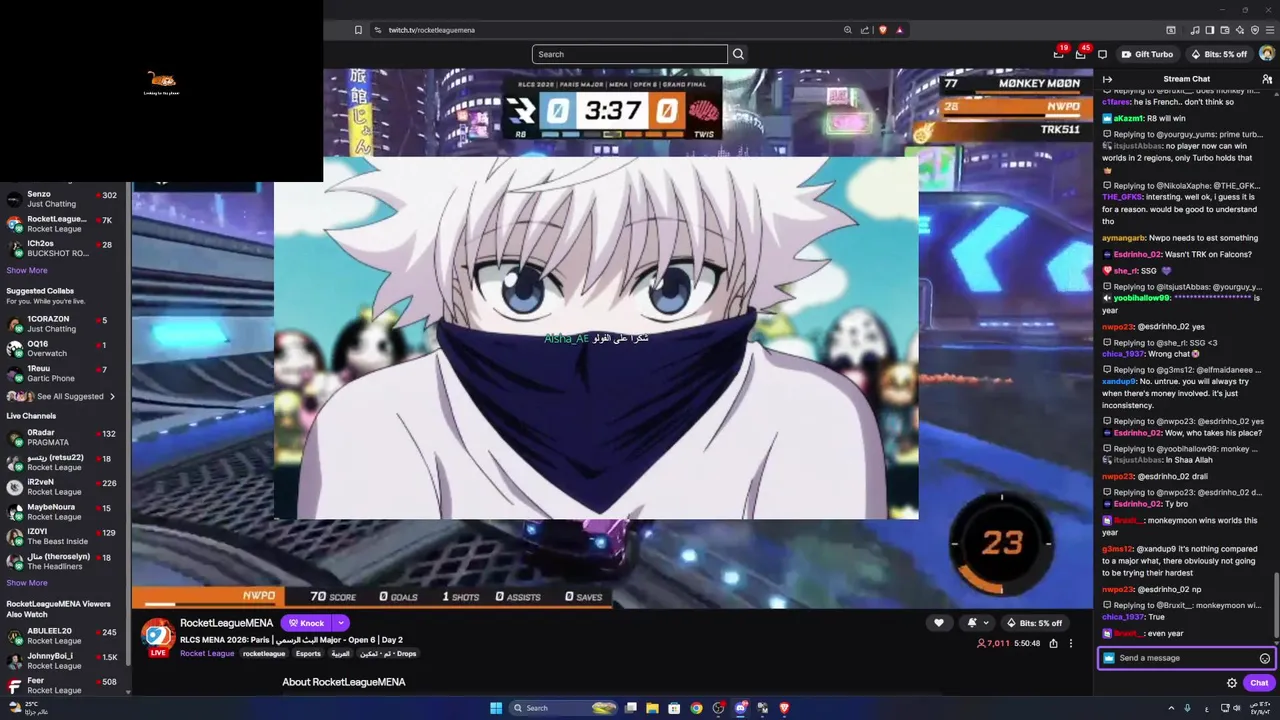Open the Rocket League category link
This screenshot has width=1280, height=720.
pos(207,653)
